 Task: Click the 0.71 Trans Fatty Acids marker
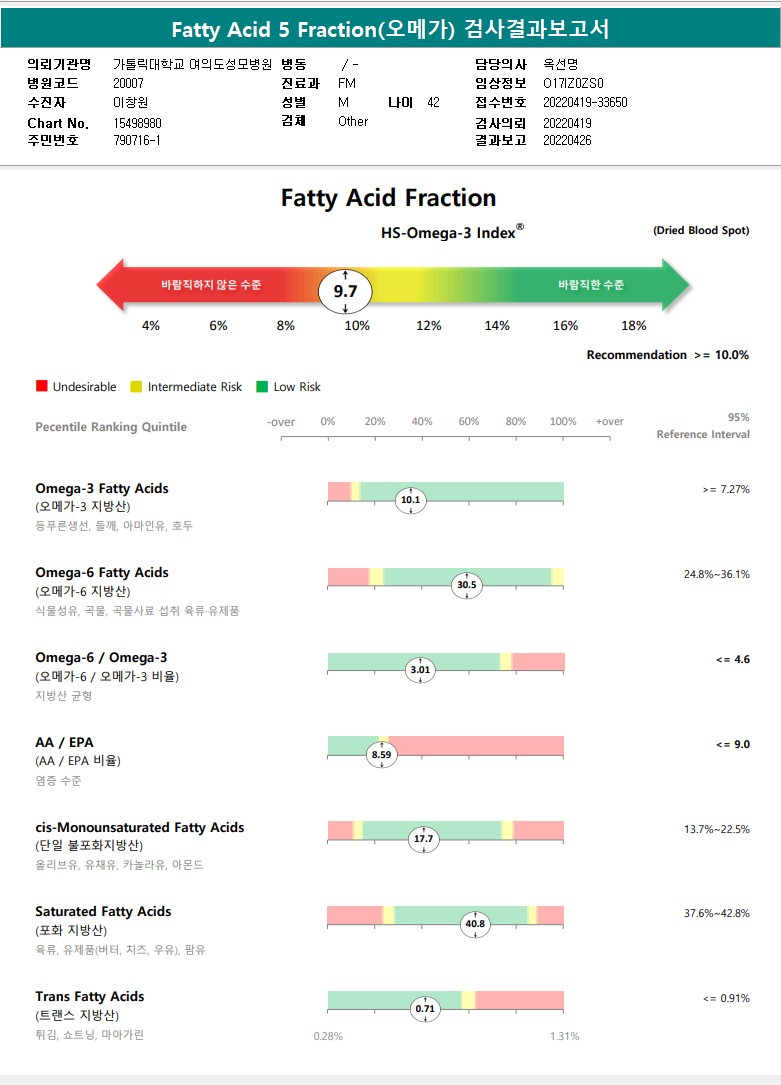point(426,1009)
